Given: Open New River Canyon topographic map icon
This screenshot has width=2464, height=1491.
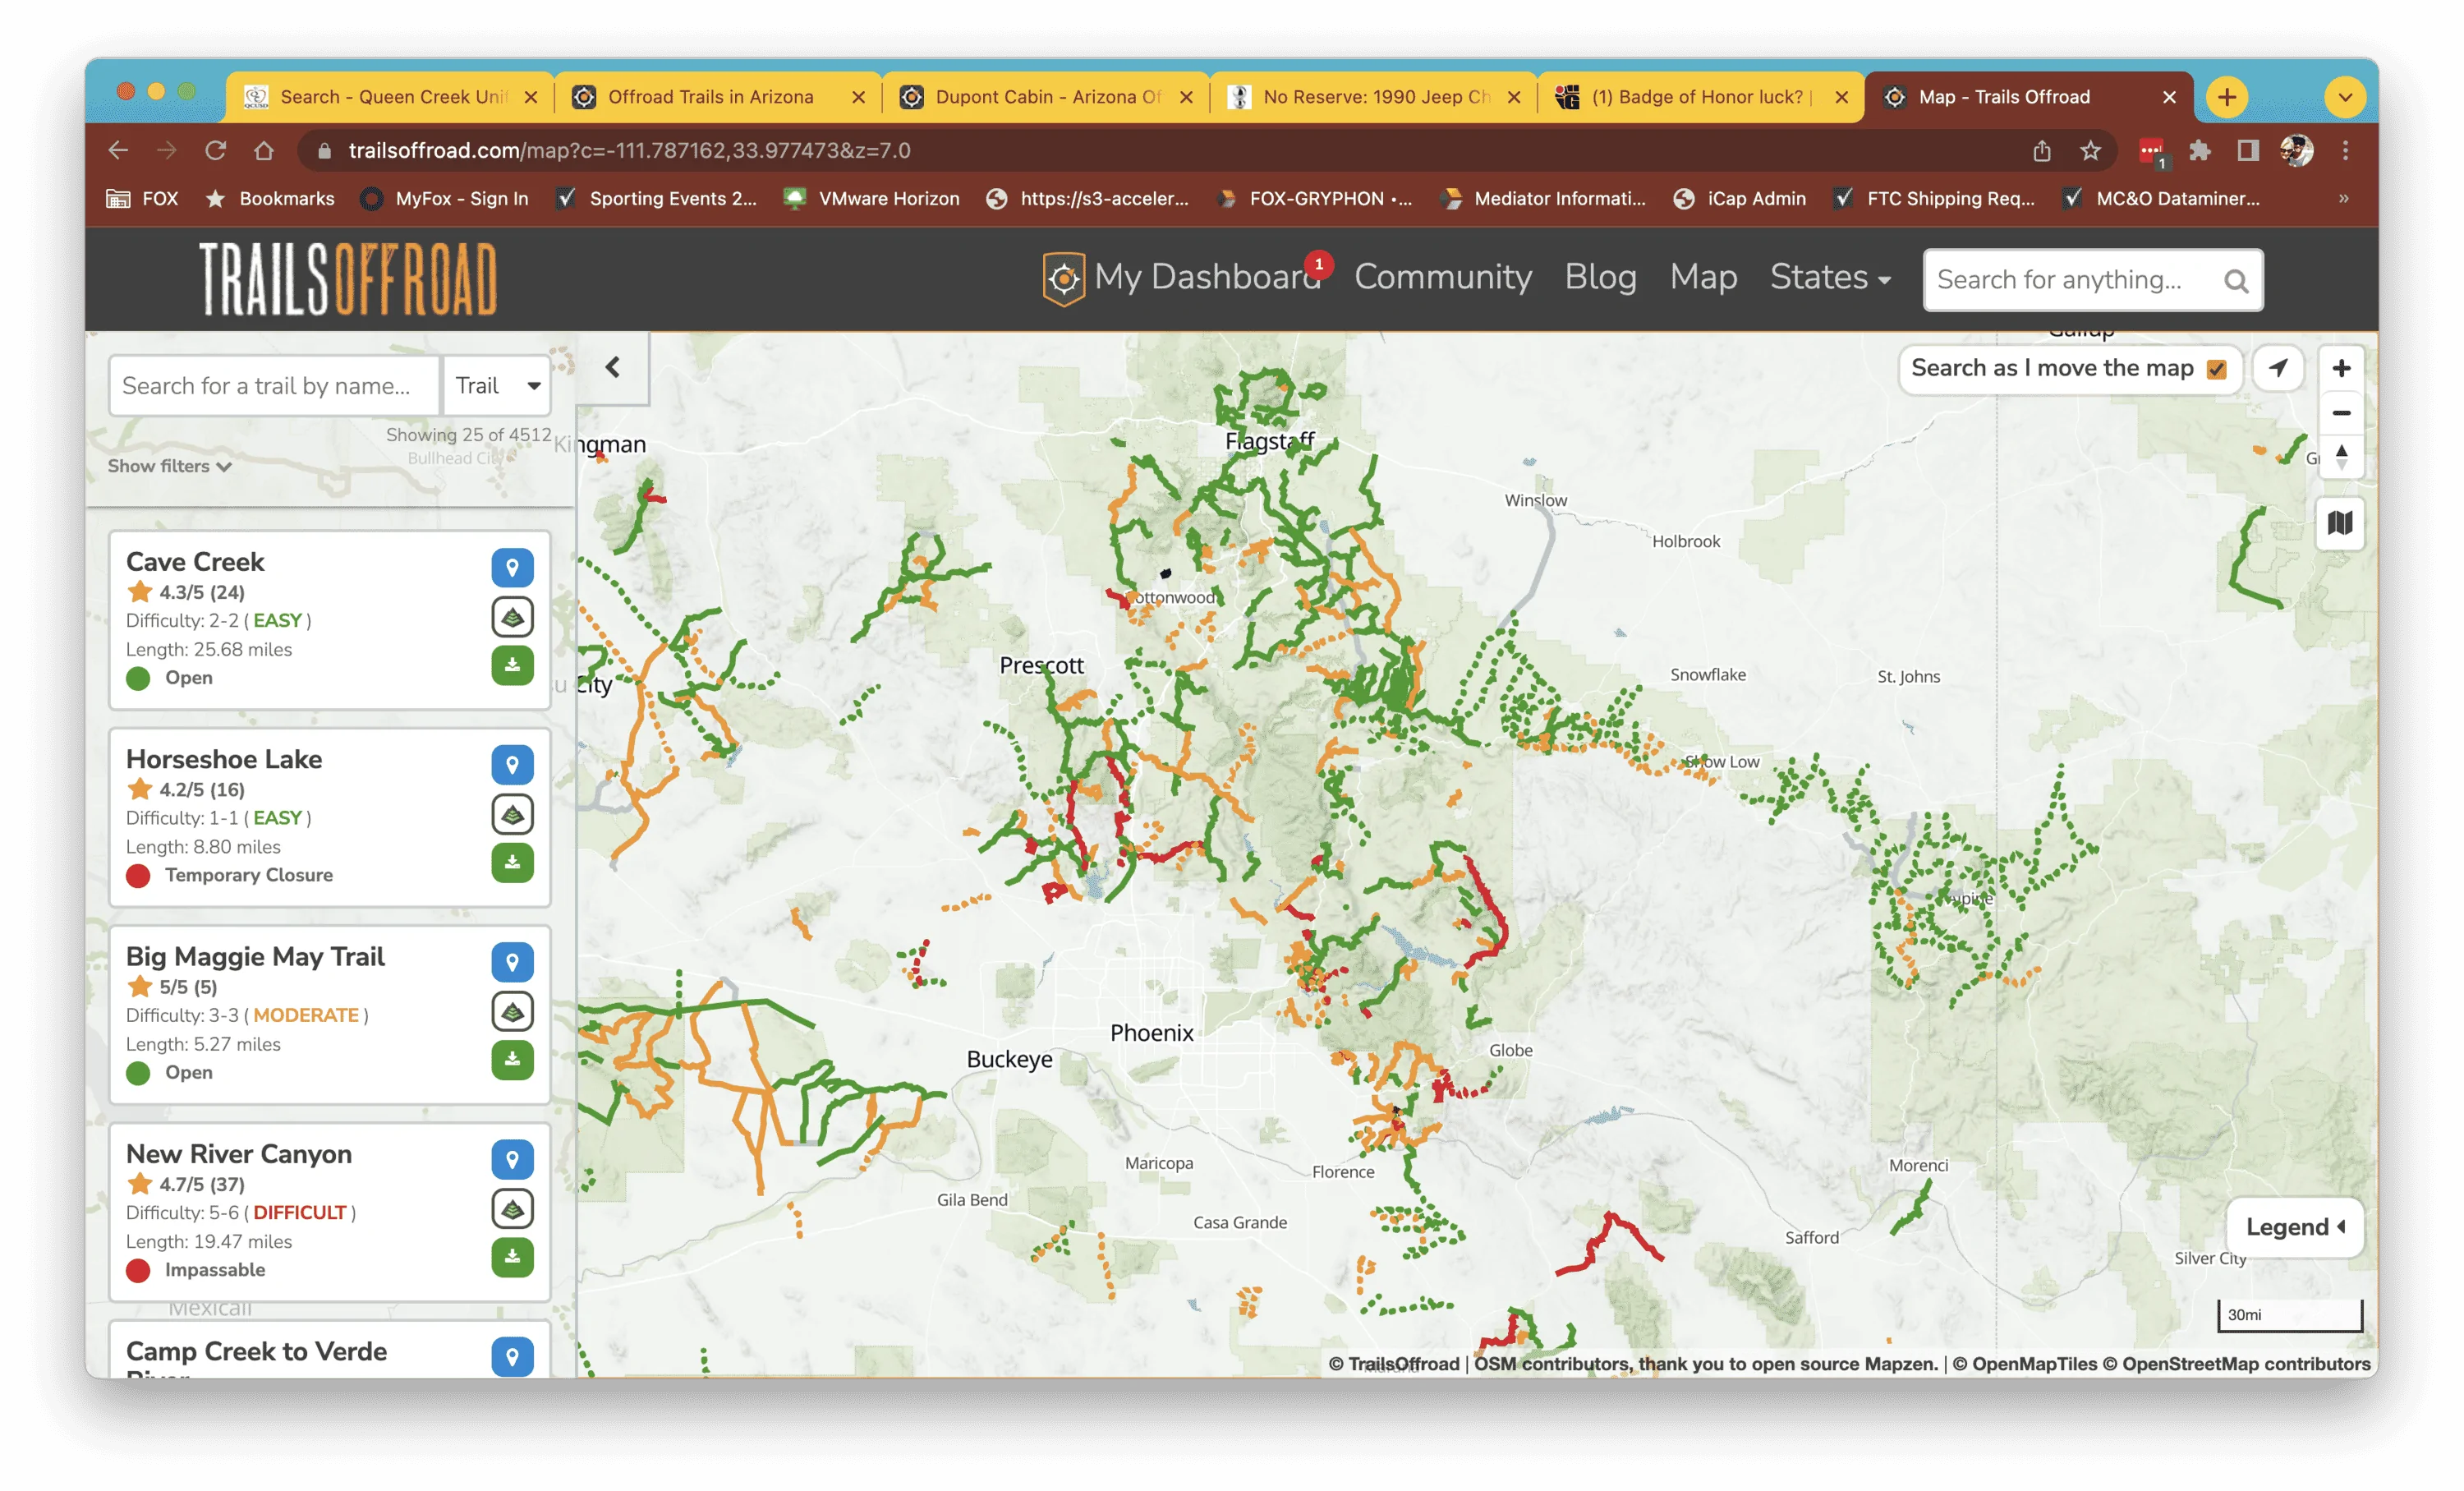Looking at the screenshot, I should [x=512, y=1208].
